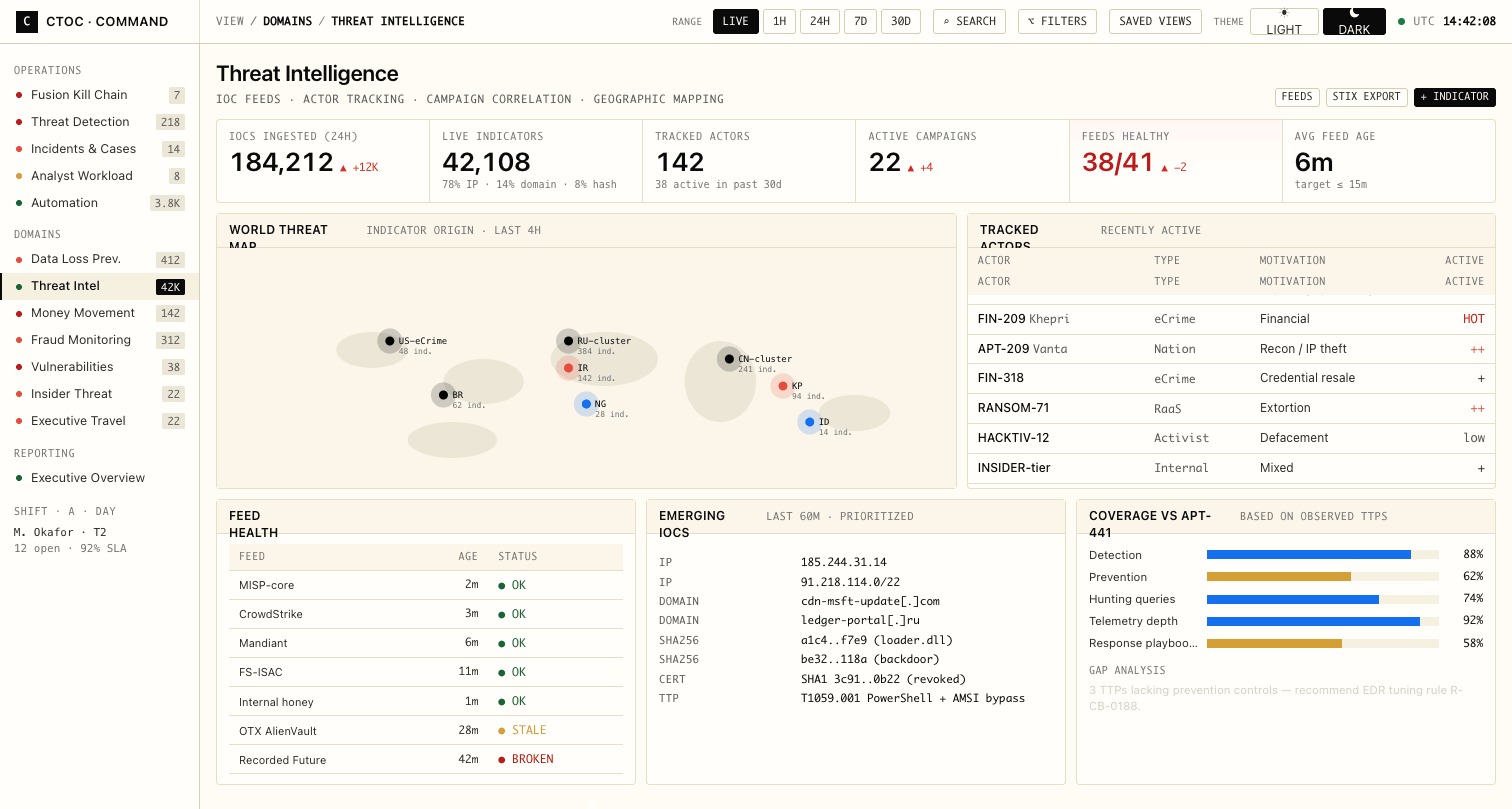Open Automation page
The width and height of the screenshot is (1512, 809).
[100, 203]
